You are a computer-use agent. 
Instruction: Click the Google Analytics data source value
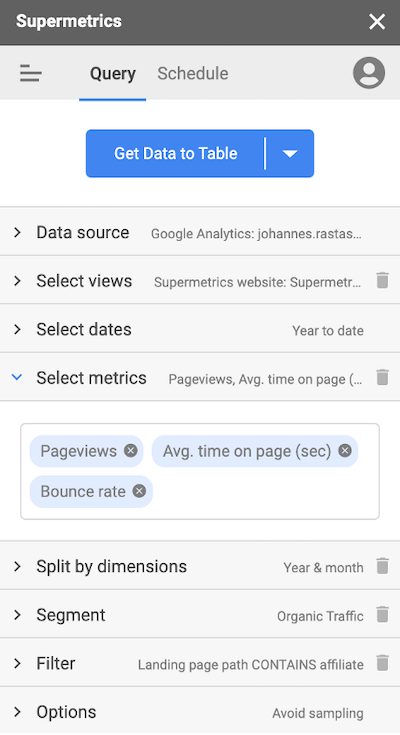[256, 234]
